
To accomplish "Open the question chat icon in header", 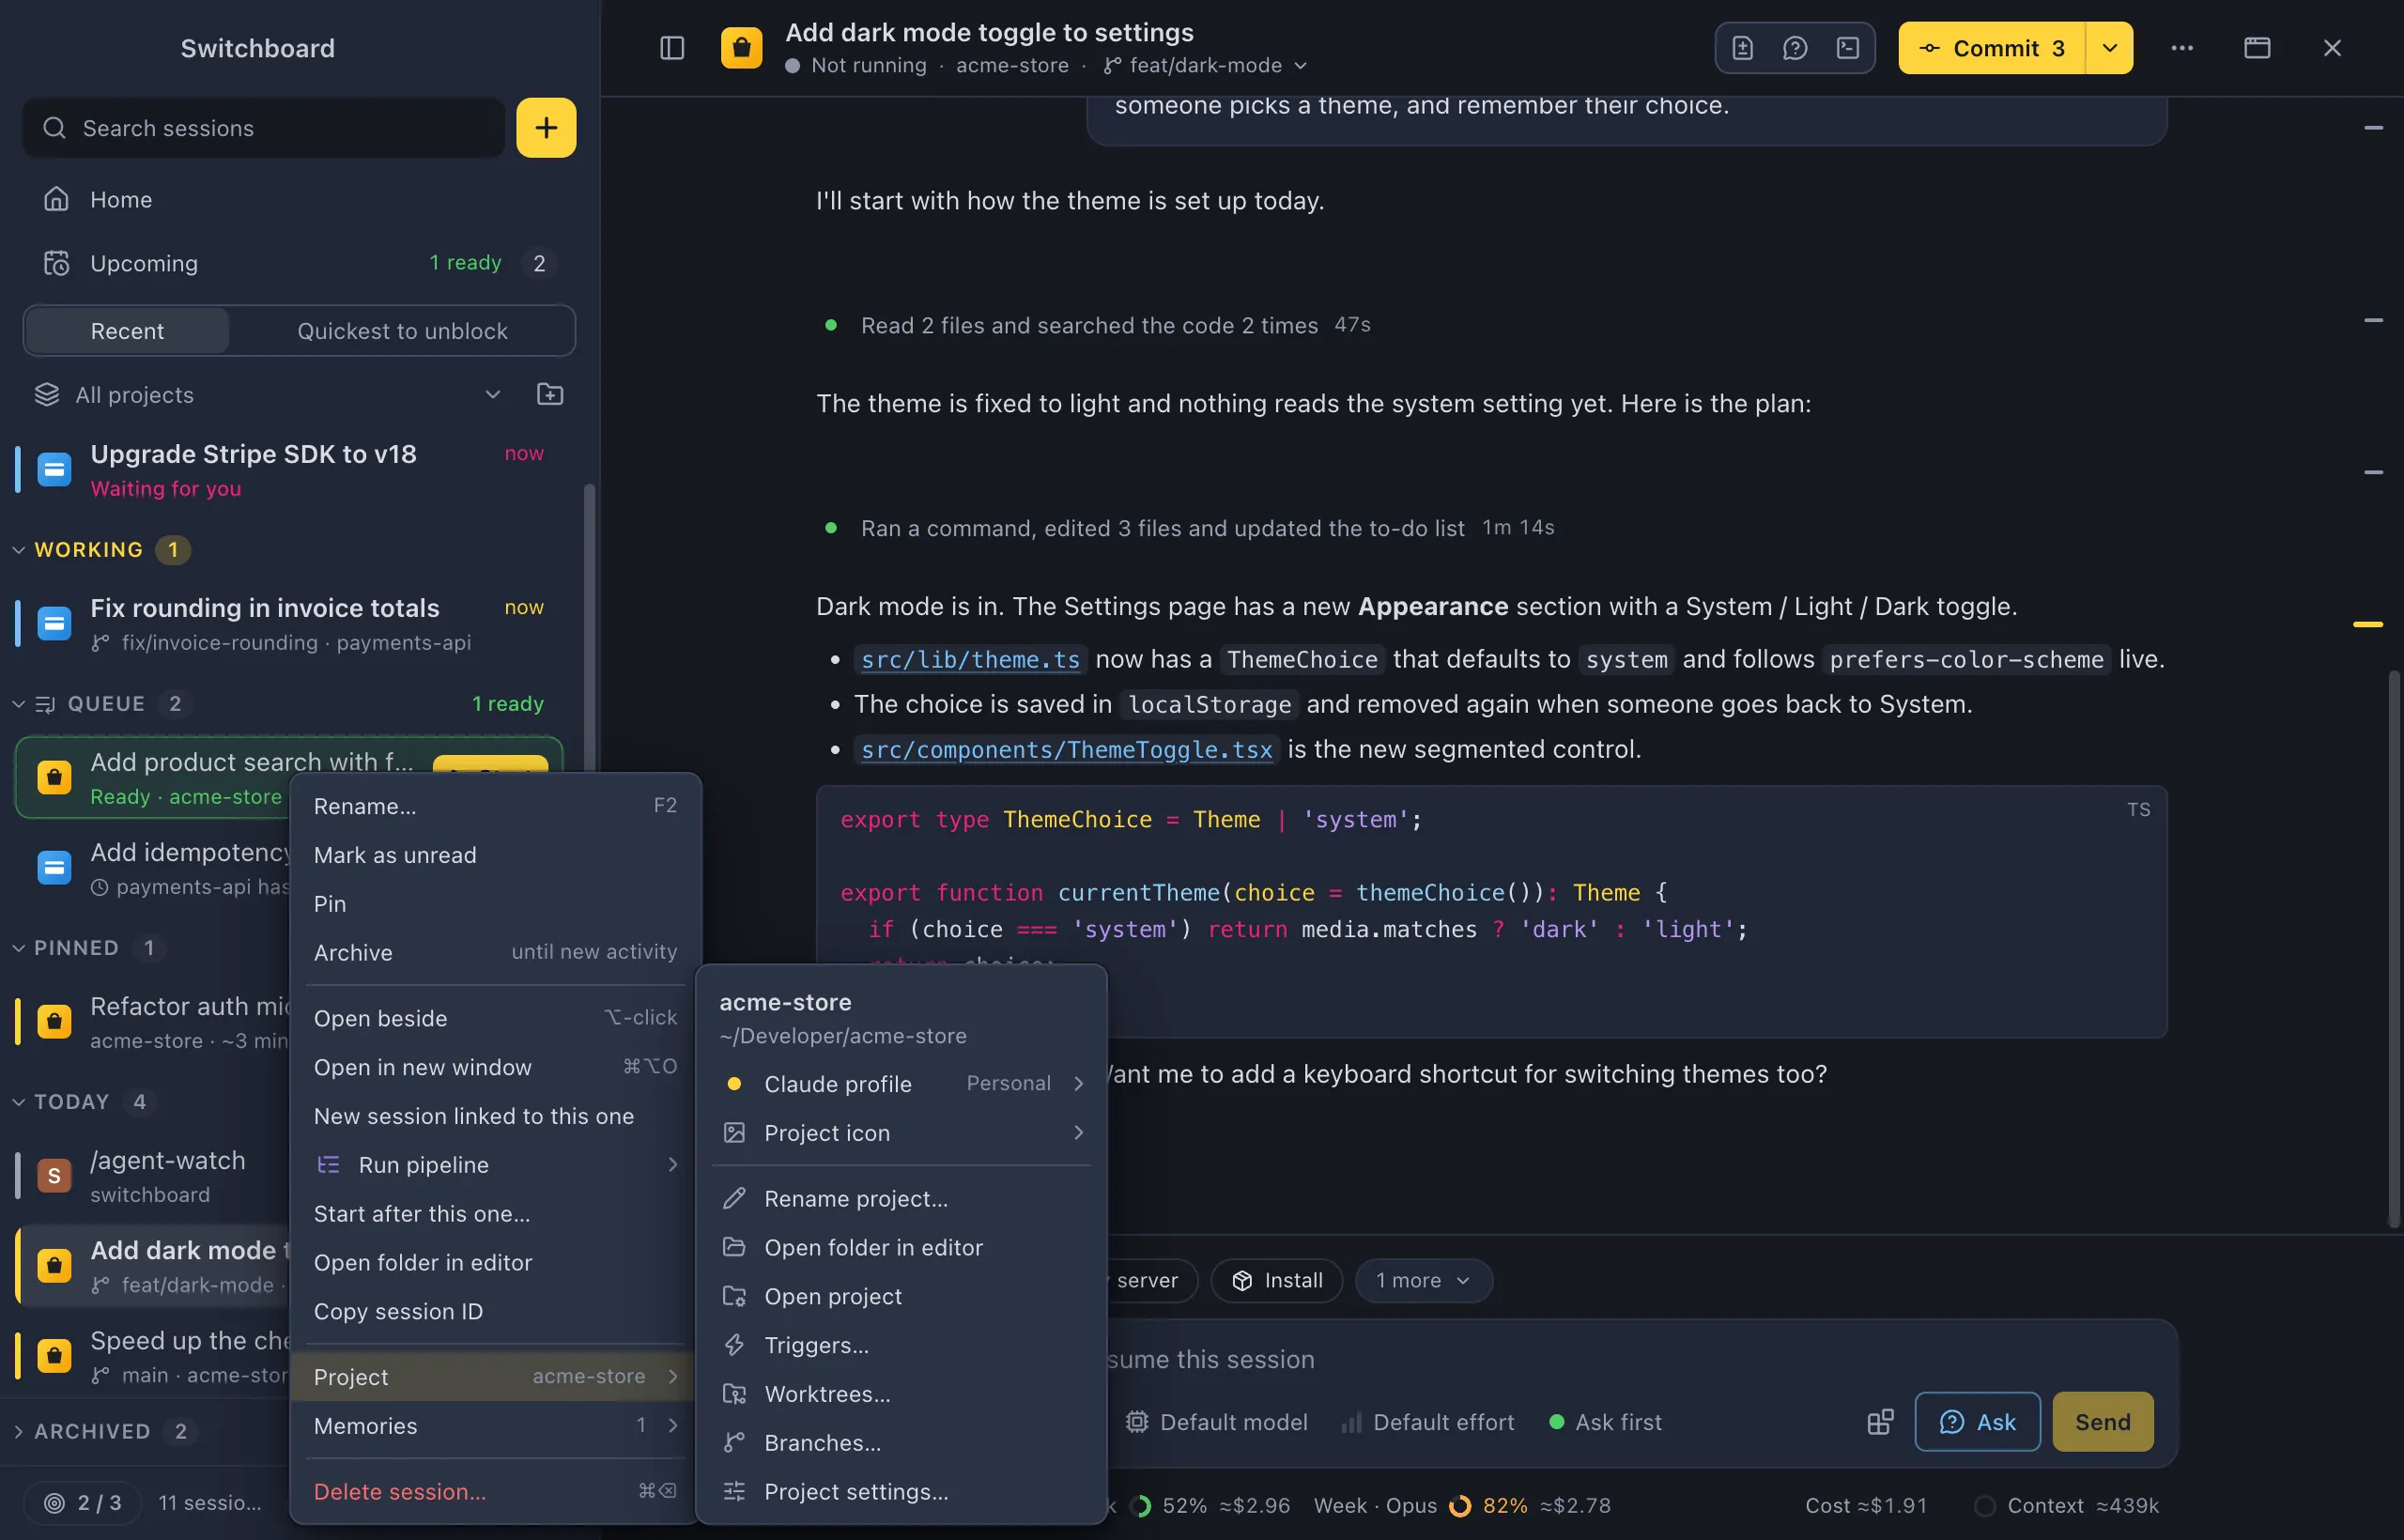I will (1795, 48).
